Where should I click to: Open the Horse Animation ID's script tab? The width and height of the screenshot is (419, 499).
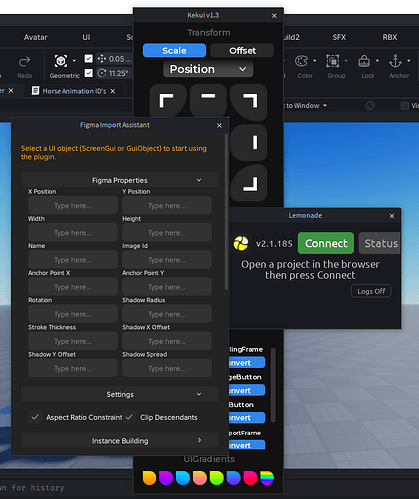tap(74, 91)
